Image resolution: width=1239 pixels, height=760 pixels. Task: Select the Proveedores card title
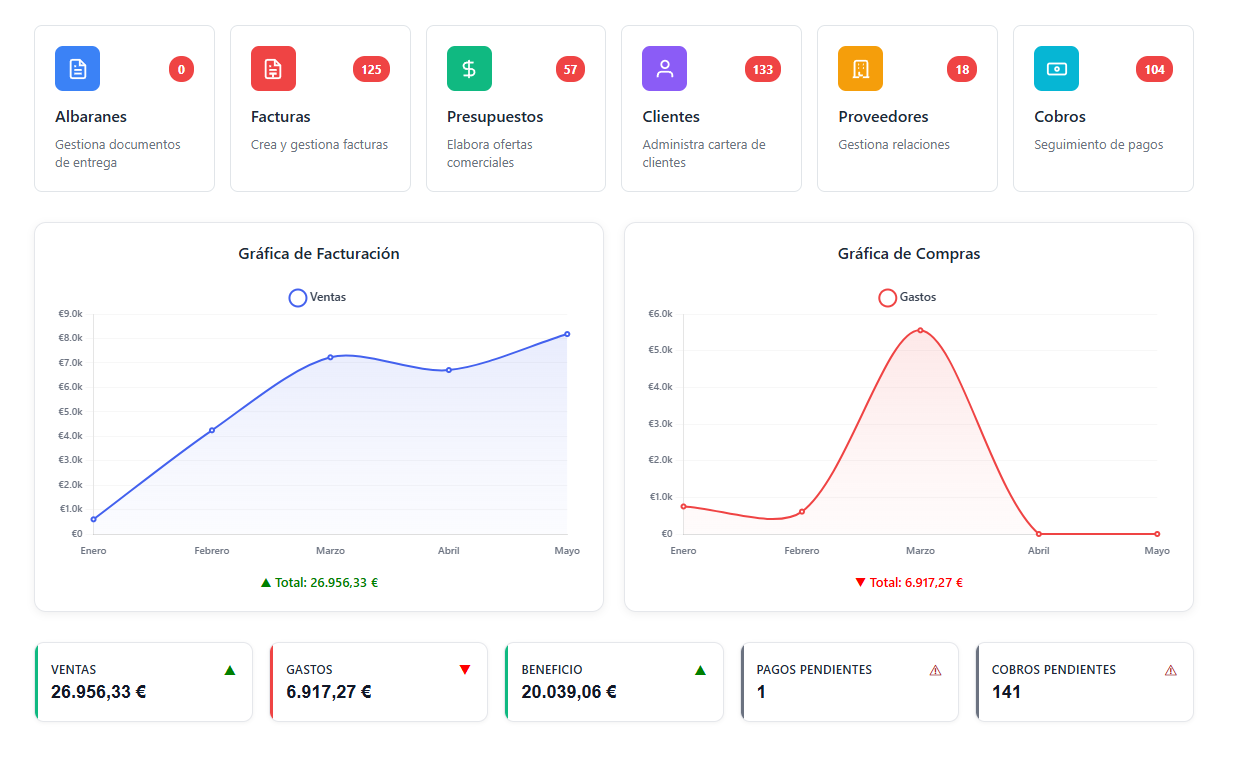pos(883,117)
